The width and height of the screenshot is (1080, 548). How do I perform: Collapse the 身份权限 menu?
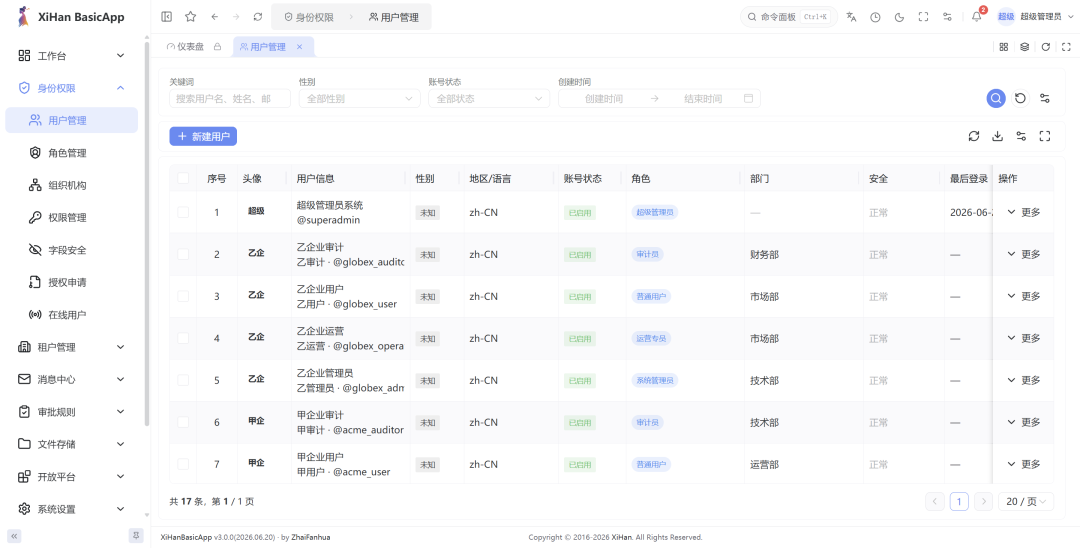pos(72,88)
